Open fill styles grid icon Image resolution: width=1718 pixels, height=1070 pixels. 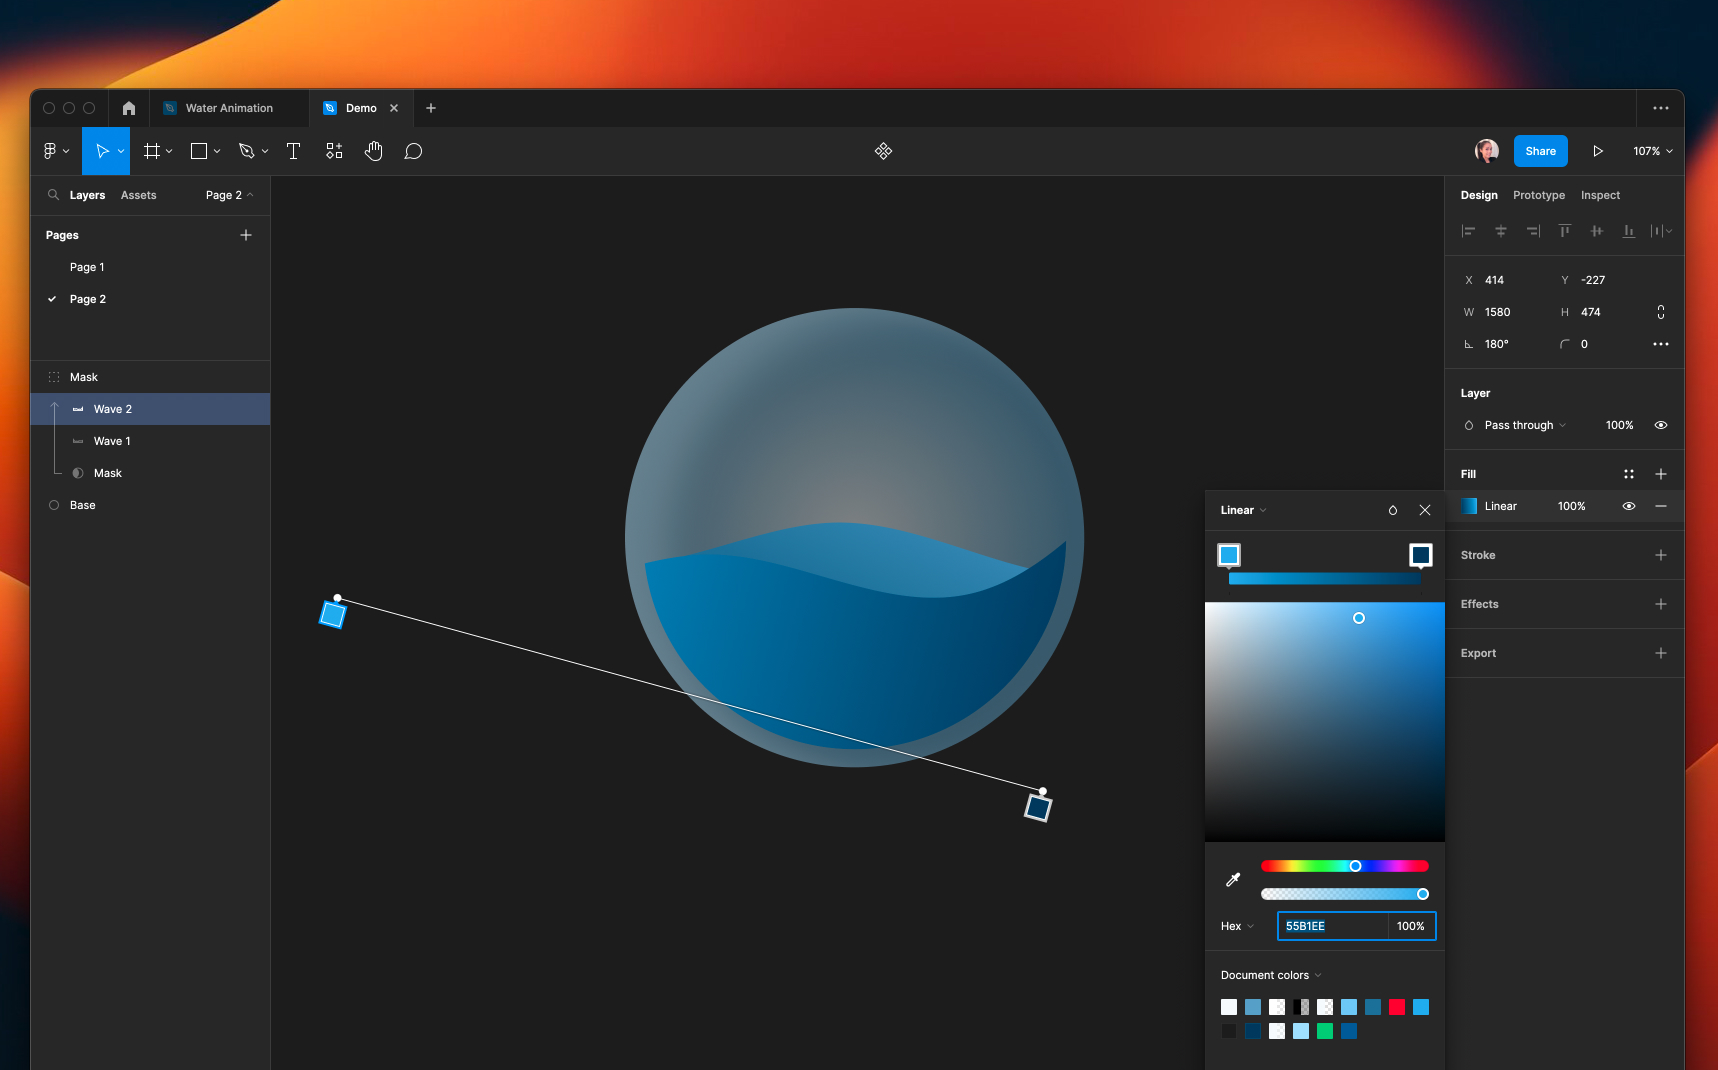point(1629,474)
